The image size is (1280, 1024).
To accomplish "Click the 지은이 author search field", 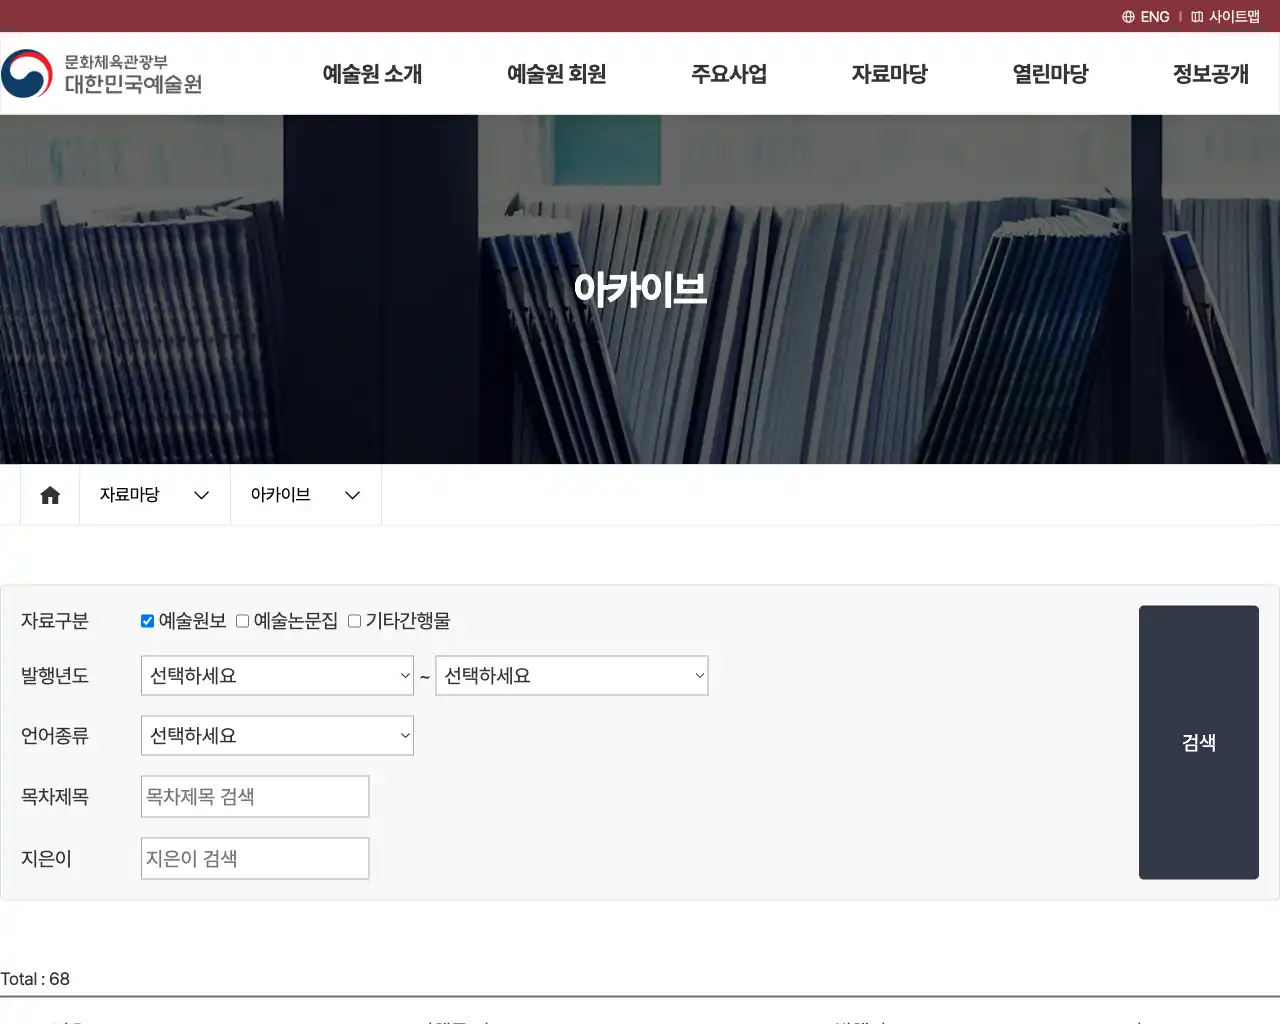I will (255, 858).
